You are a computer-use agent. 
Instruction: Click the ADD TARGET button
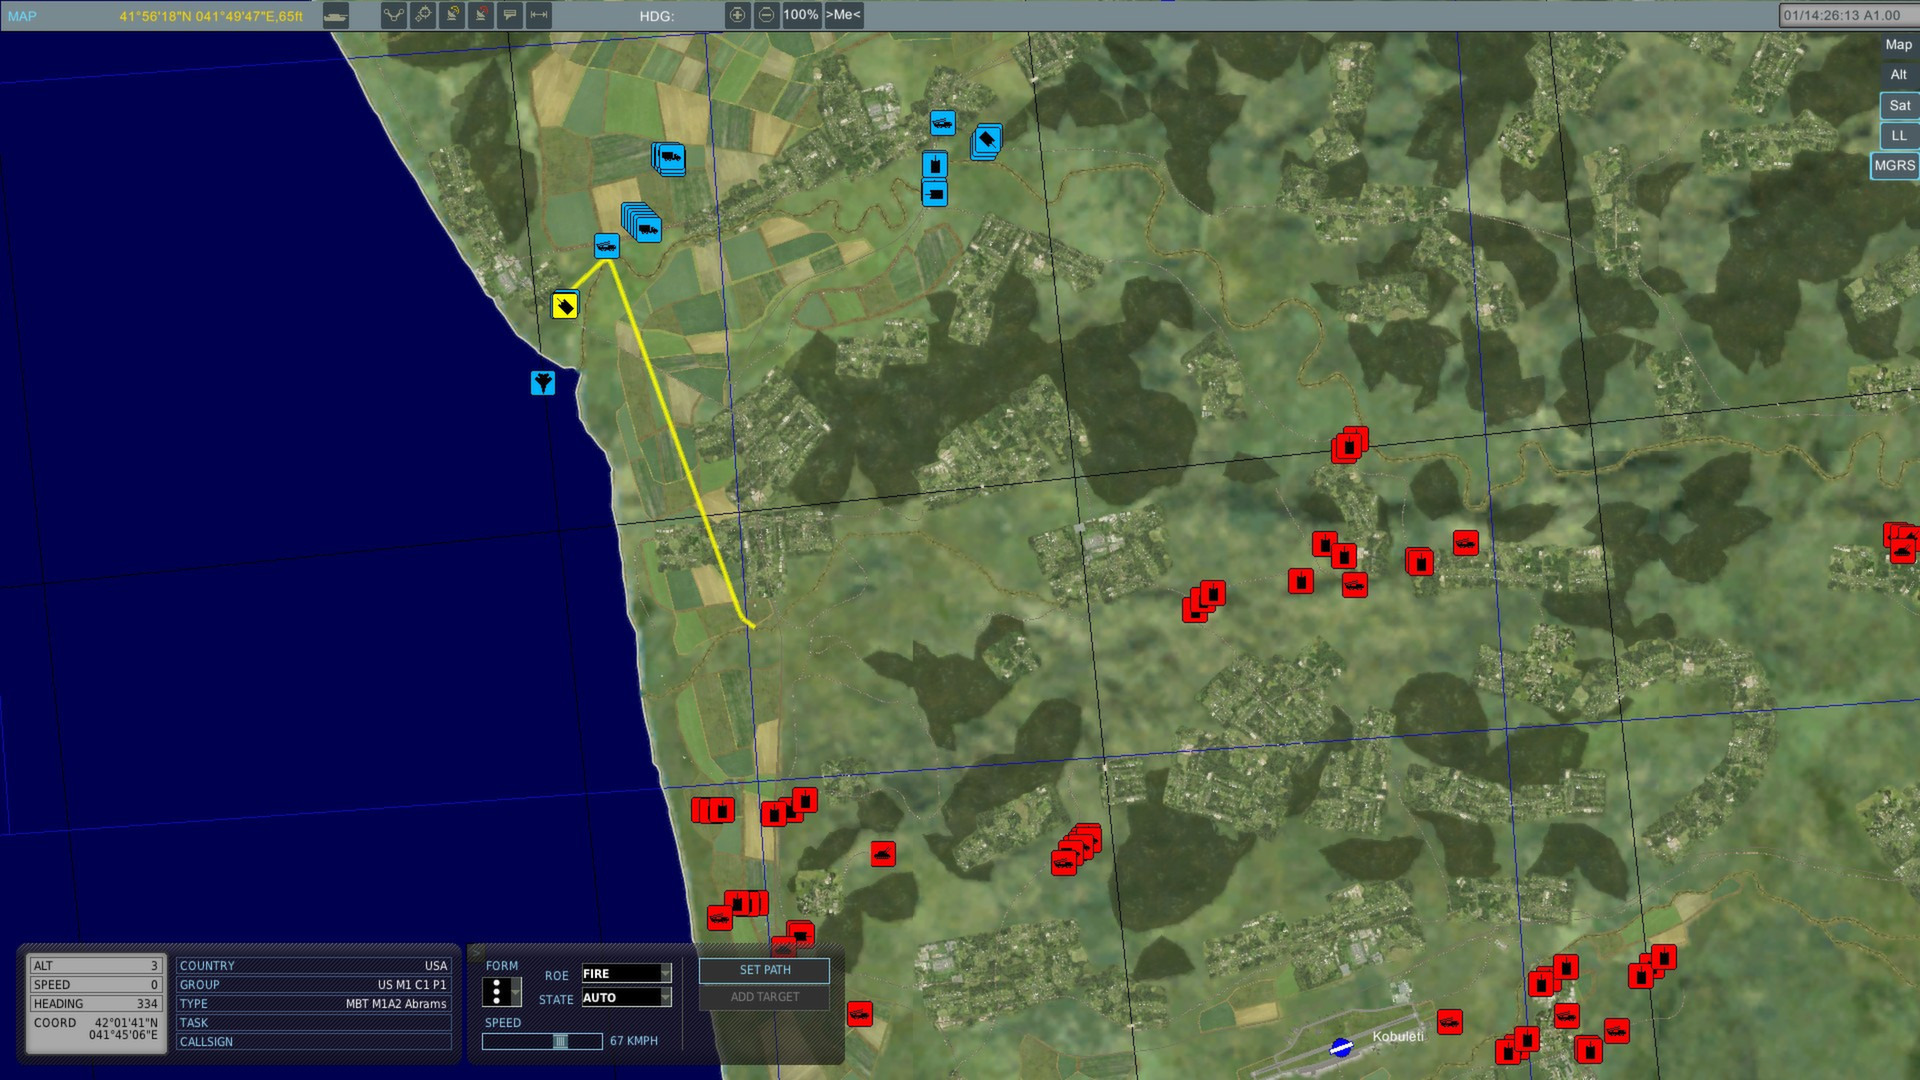(764, 997)
